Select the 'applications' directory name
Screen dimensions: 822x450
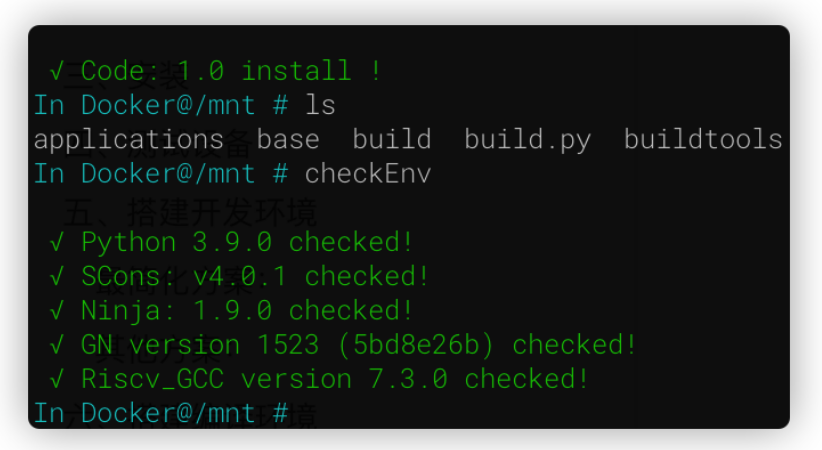129,140
